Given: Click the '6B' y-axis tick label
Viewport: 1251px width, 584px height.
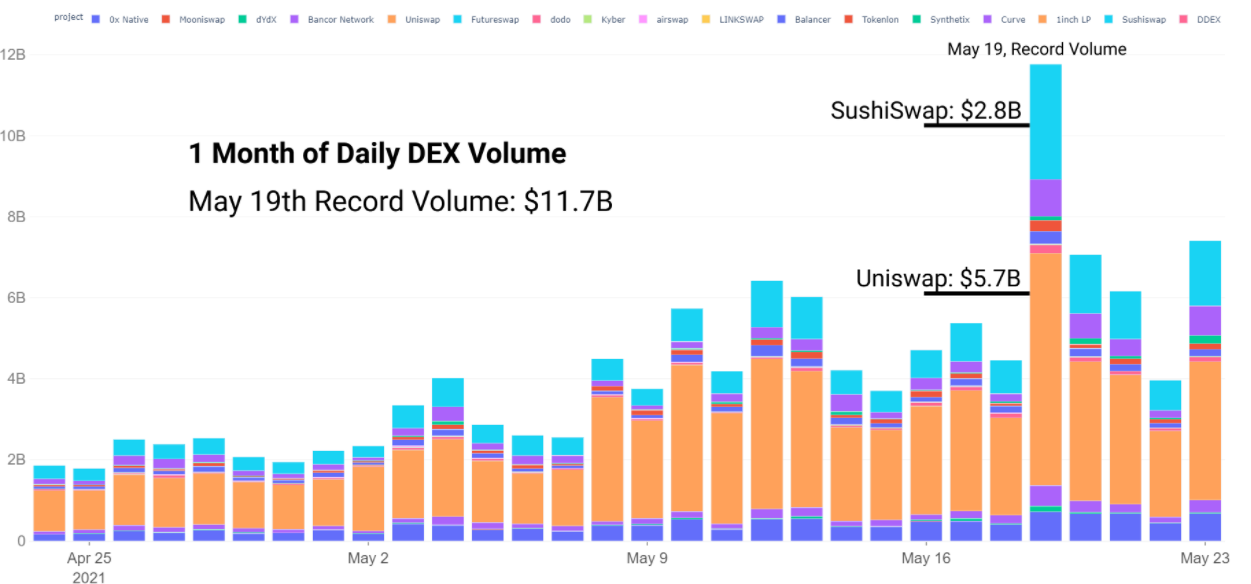Looking at the screenshot, I should (x=15, y=298).
